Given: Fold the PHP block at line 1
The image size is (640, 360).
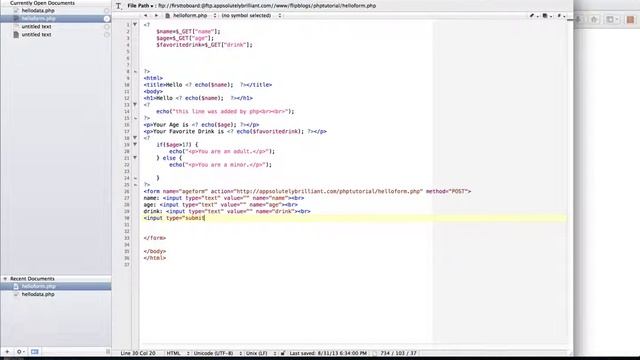Looking at the screenshot, I should pos(135,24).
